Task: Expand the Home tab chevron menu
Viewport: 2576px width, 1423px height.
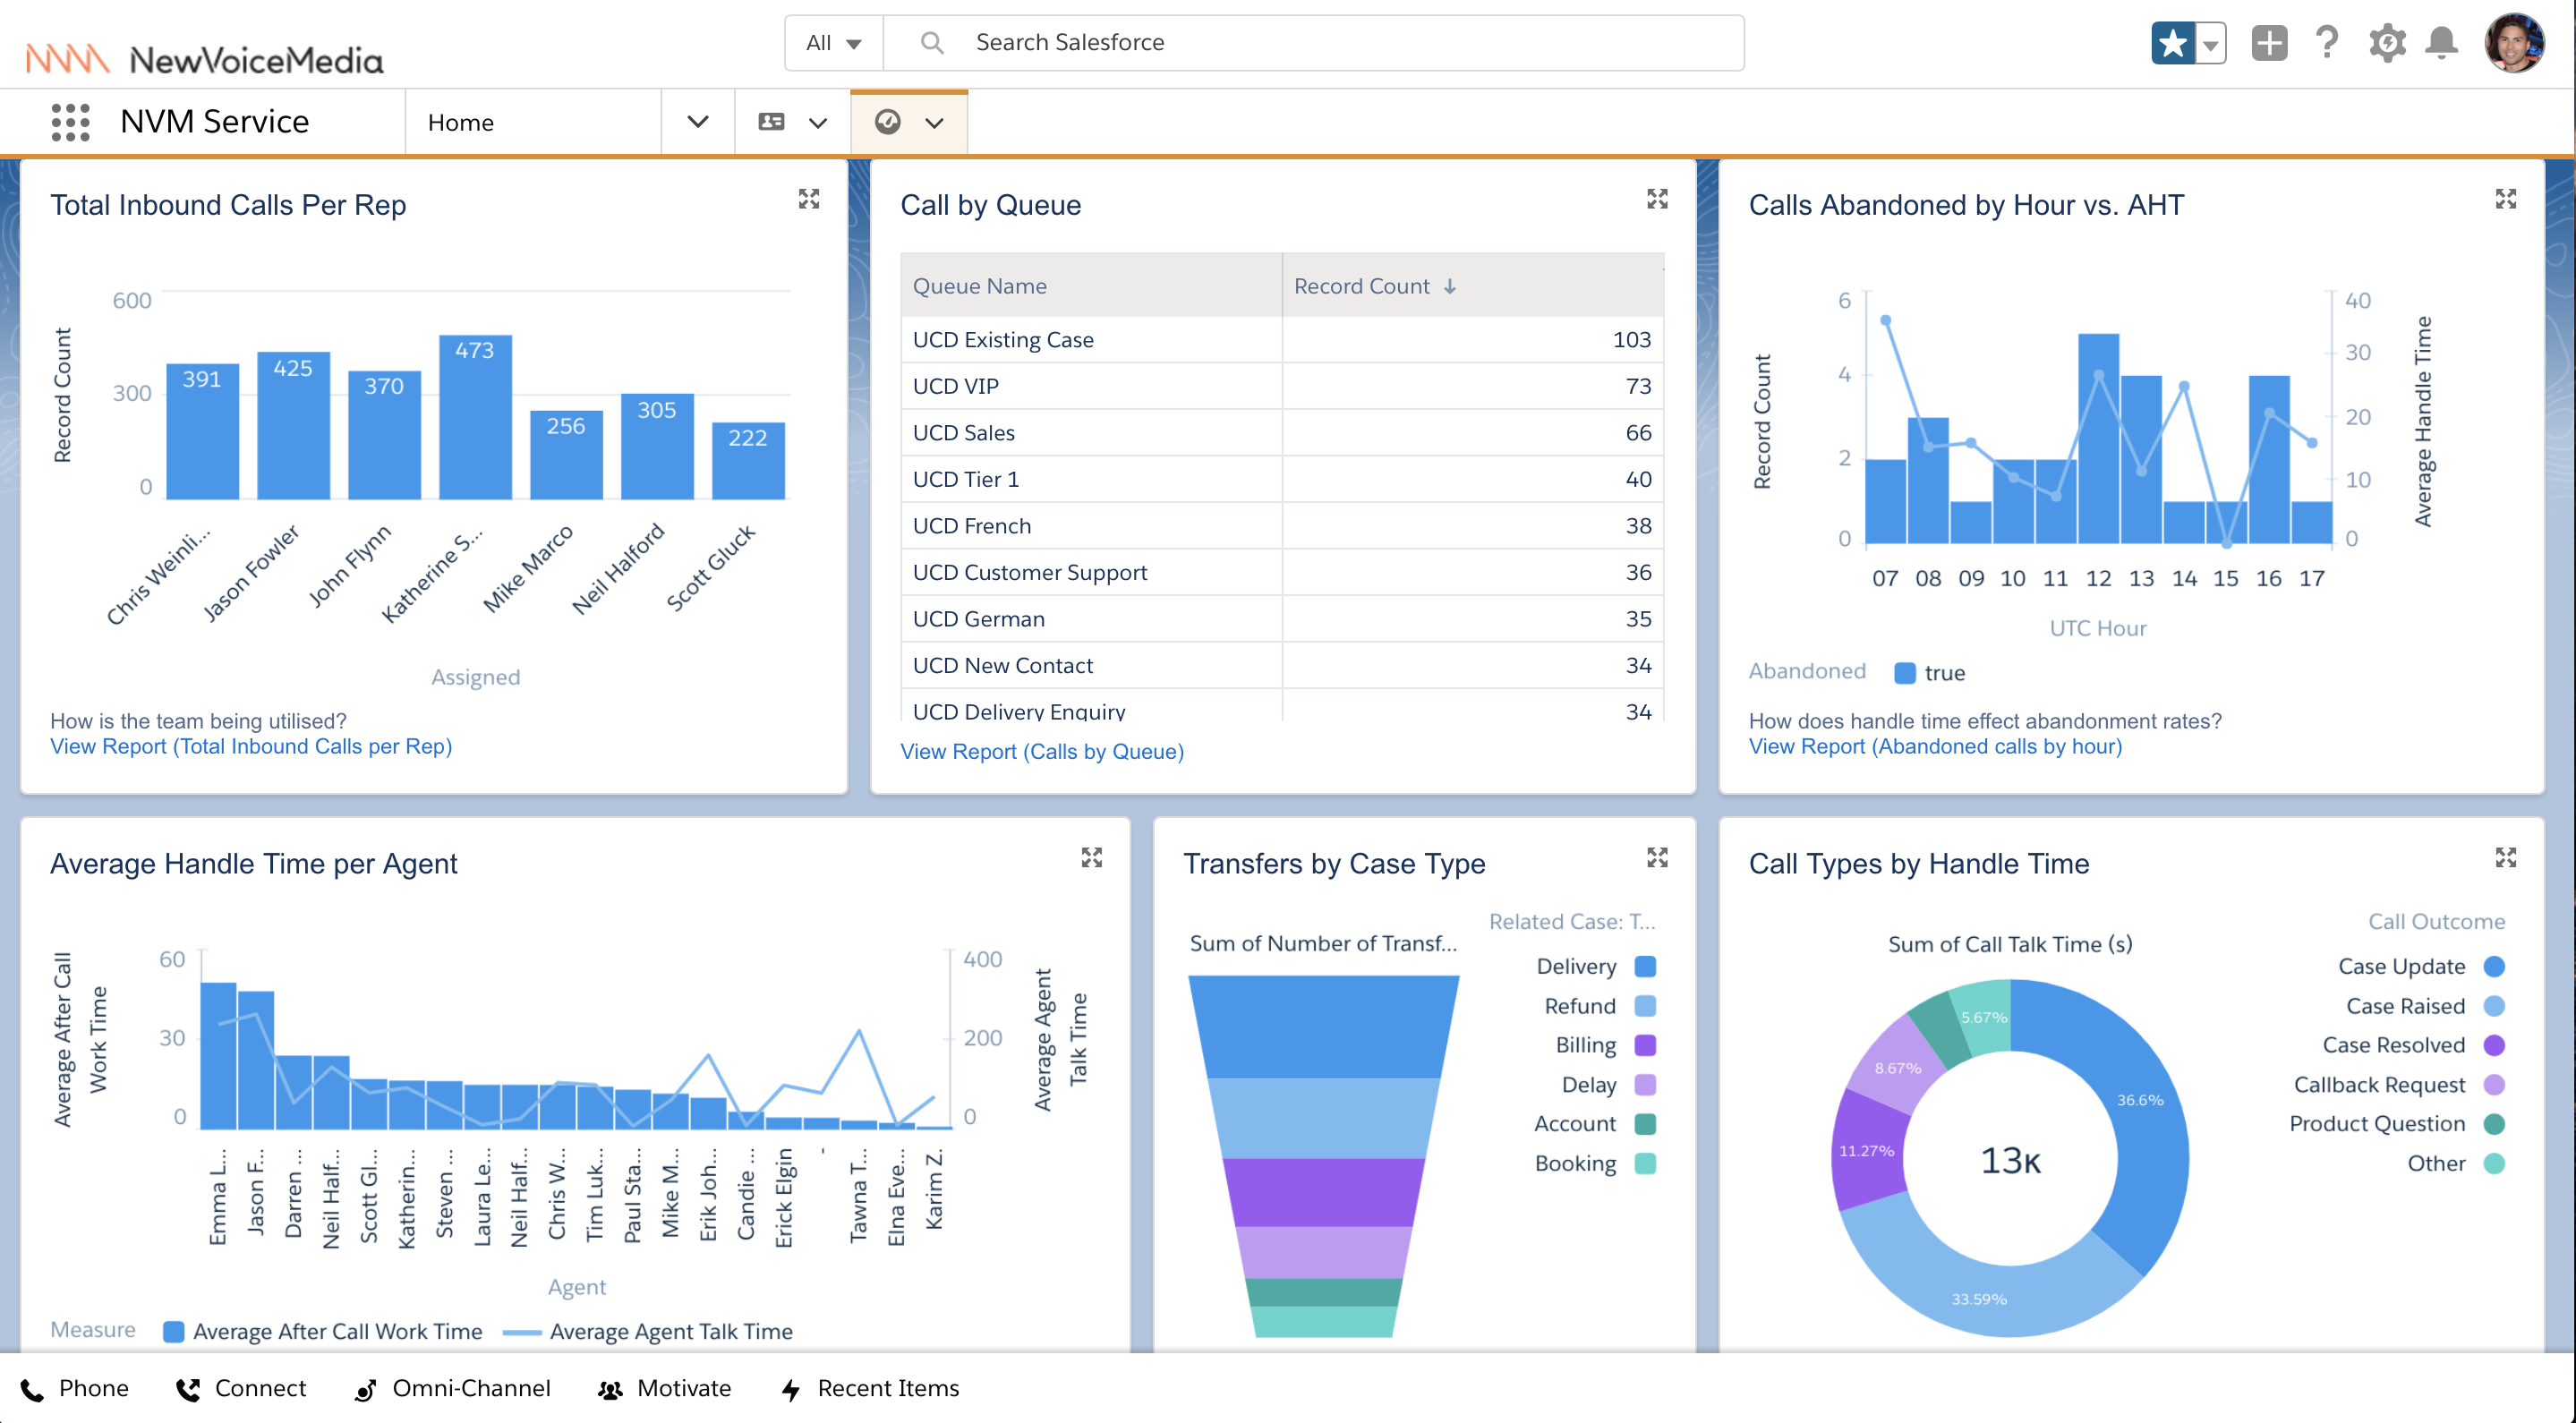Action: pyautogui.click(x=698, y=122)
